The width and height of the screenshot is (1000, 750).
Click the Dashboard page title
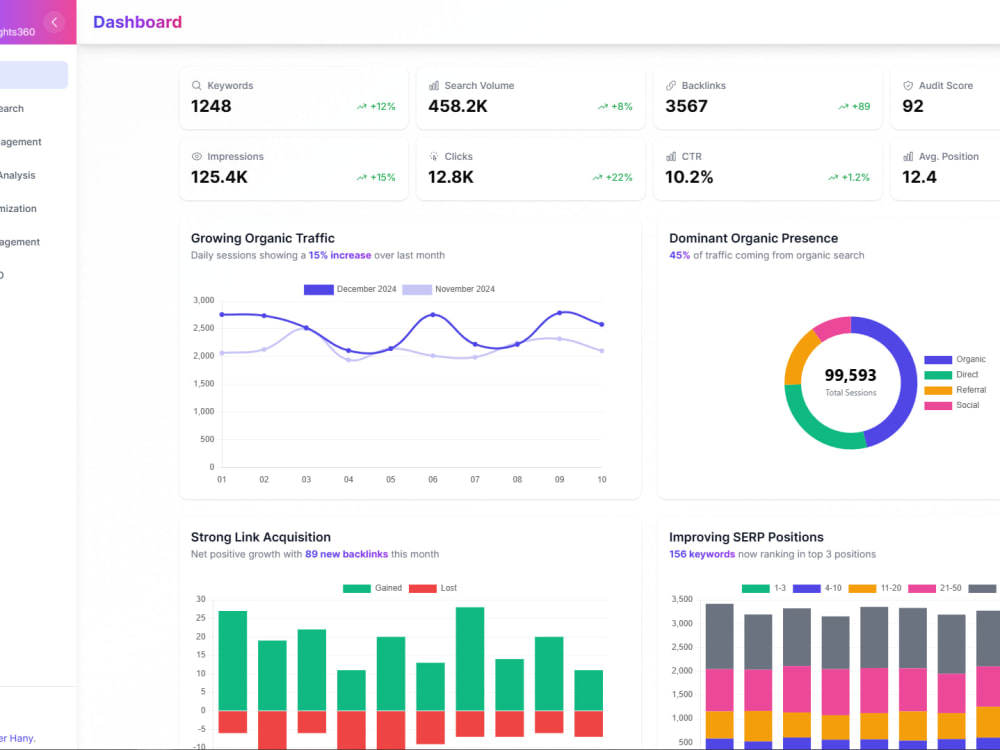coord(137,22)
